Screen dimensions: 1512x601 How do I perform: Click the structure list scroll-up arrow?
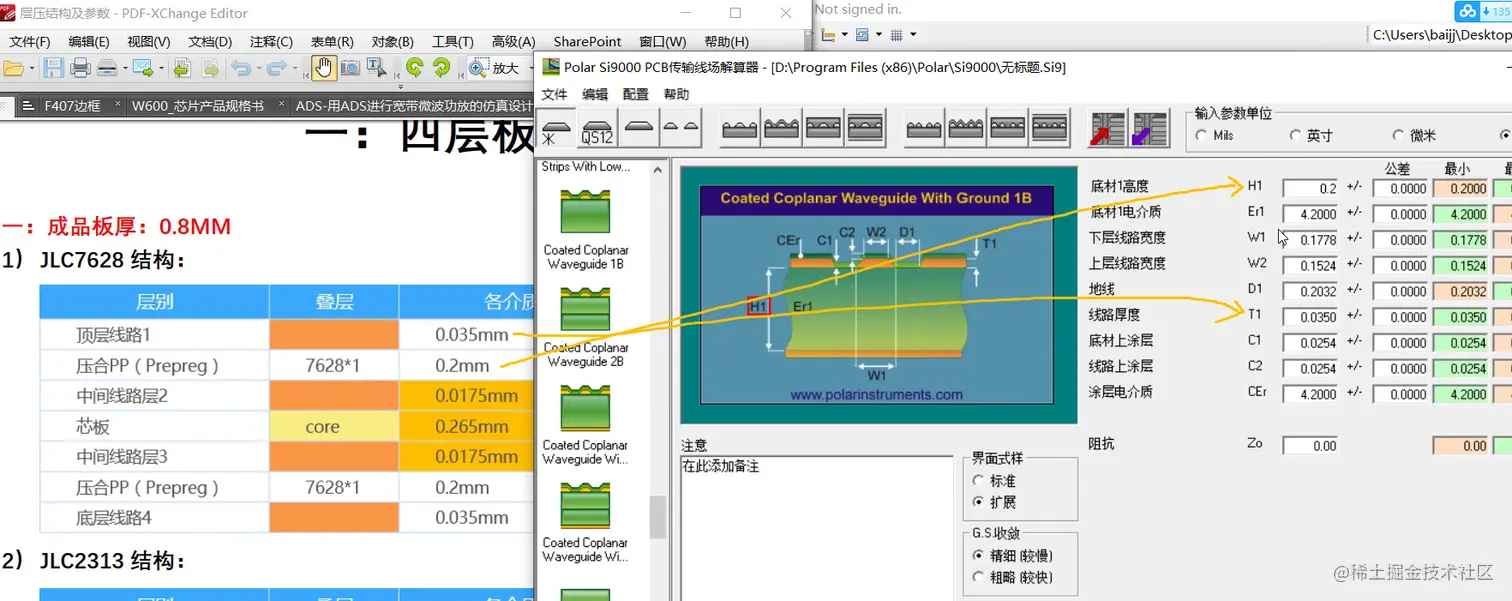pos(658,170)
